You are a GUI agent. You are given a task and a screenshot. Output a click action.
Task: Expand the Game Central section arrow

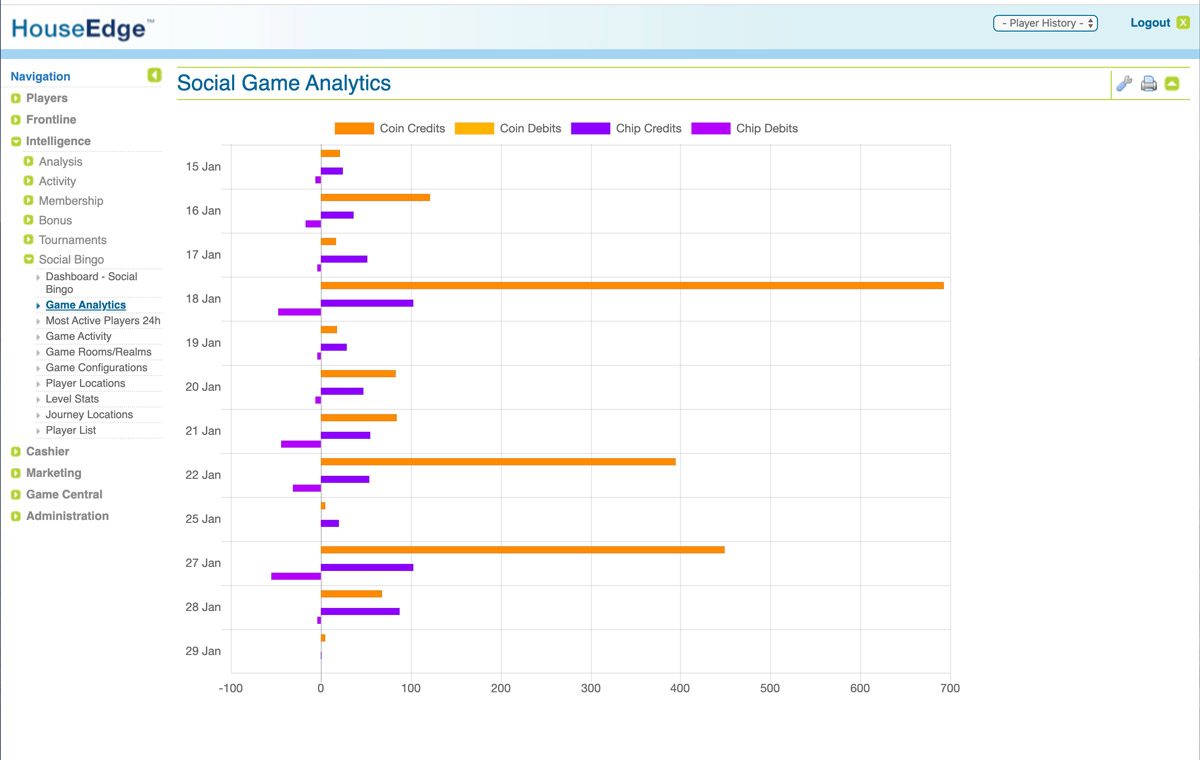(x=16, y=495)
